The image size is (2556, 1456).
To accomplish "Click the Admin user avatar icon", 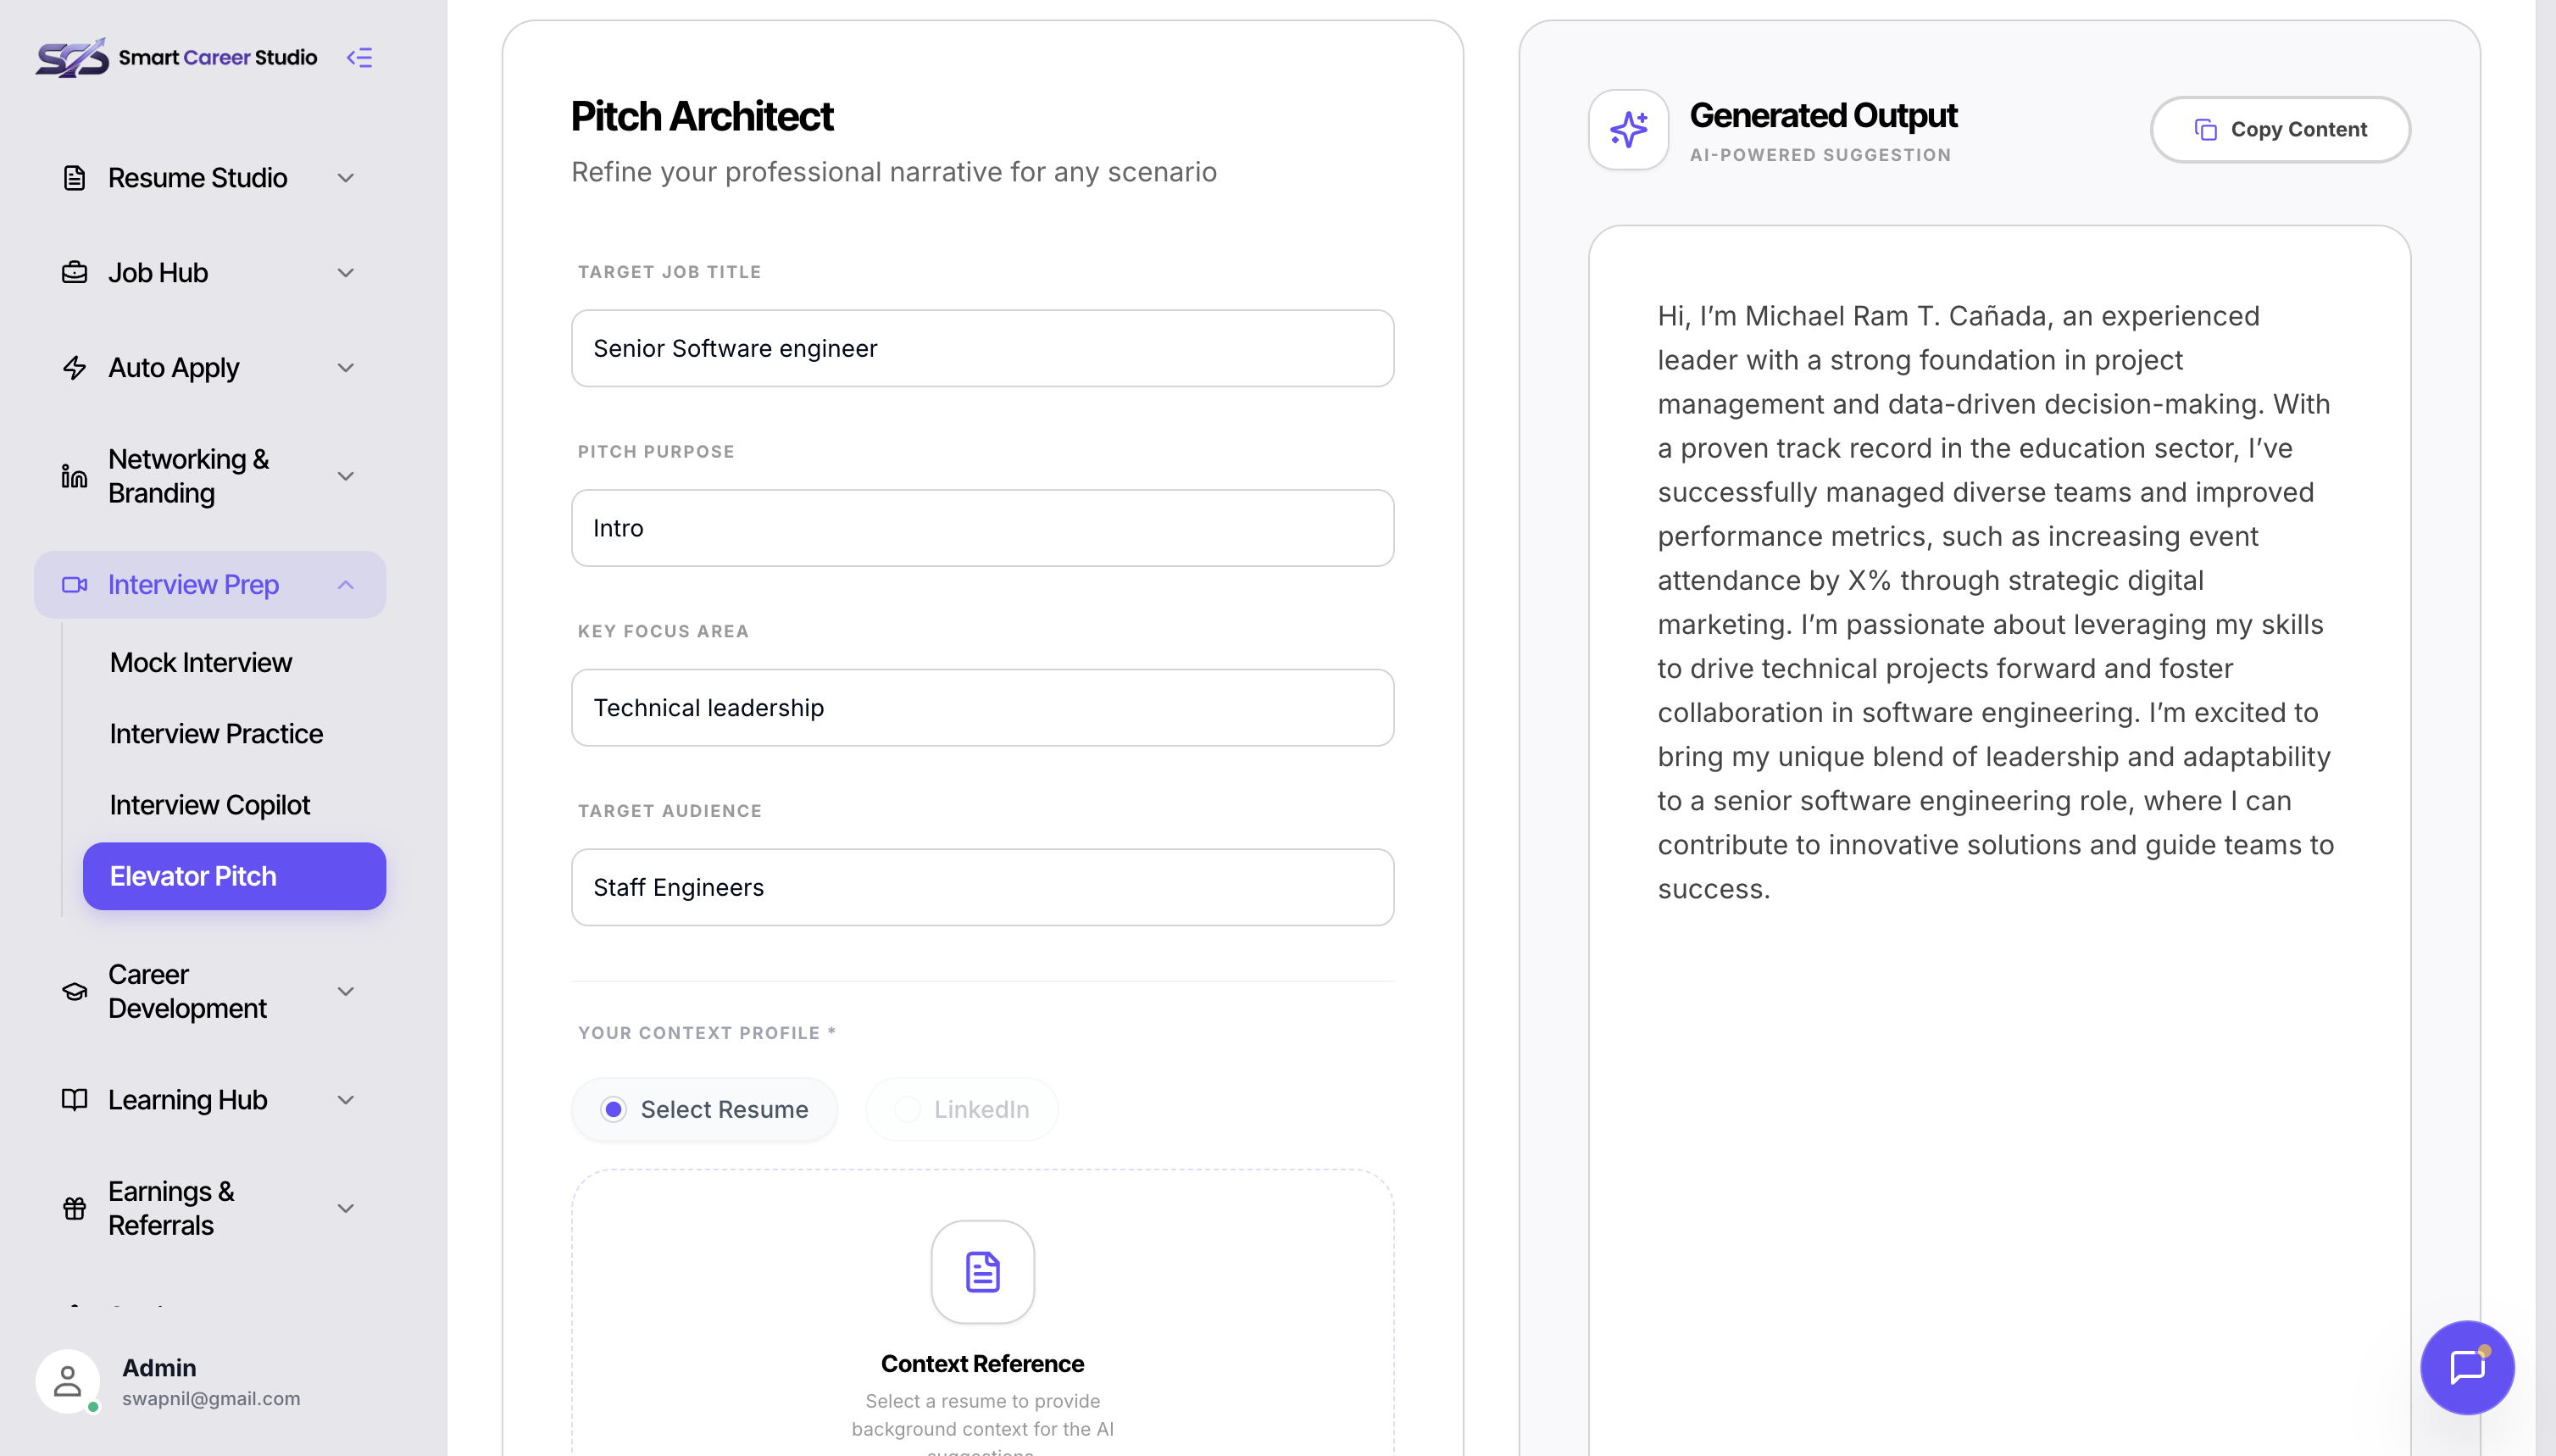I will (67, 1381).
